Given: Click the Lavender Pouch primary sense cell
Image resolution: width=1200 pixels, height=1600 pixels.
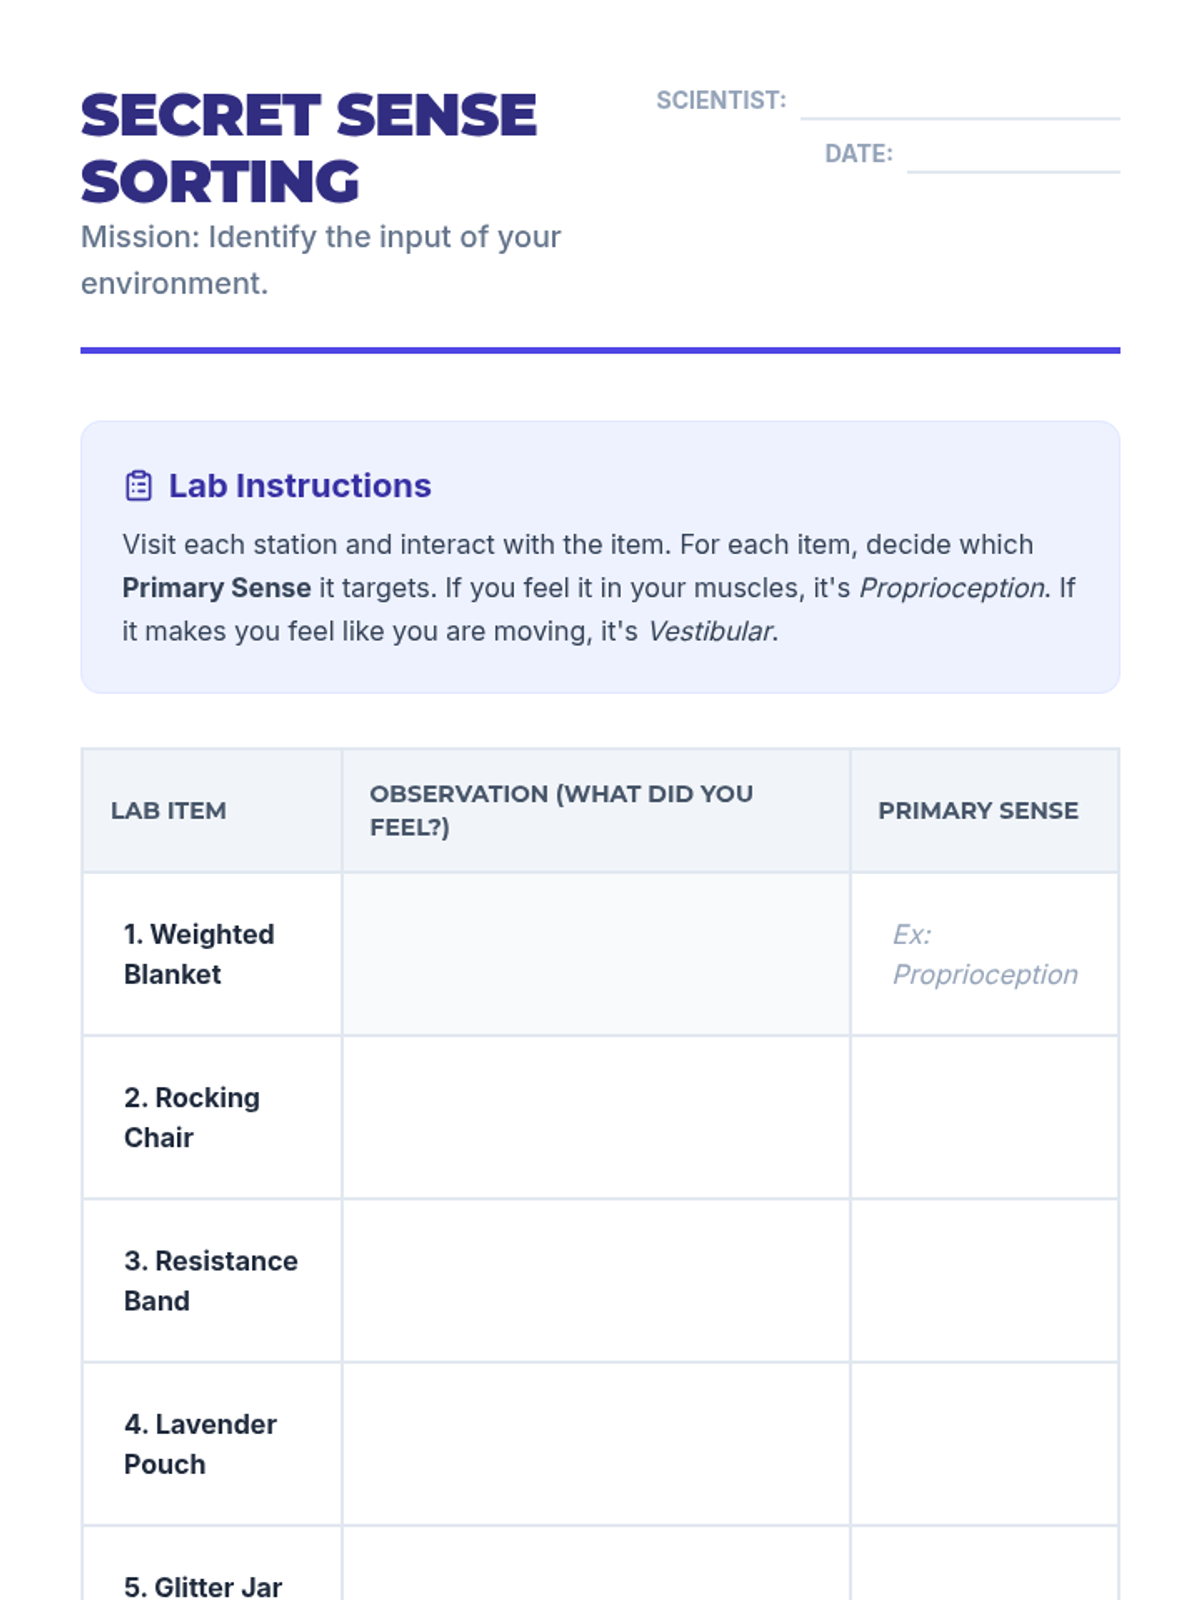Looking at the screenshot, I should click(984, 1444).
